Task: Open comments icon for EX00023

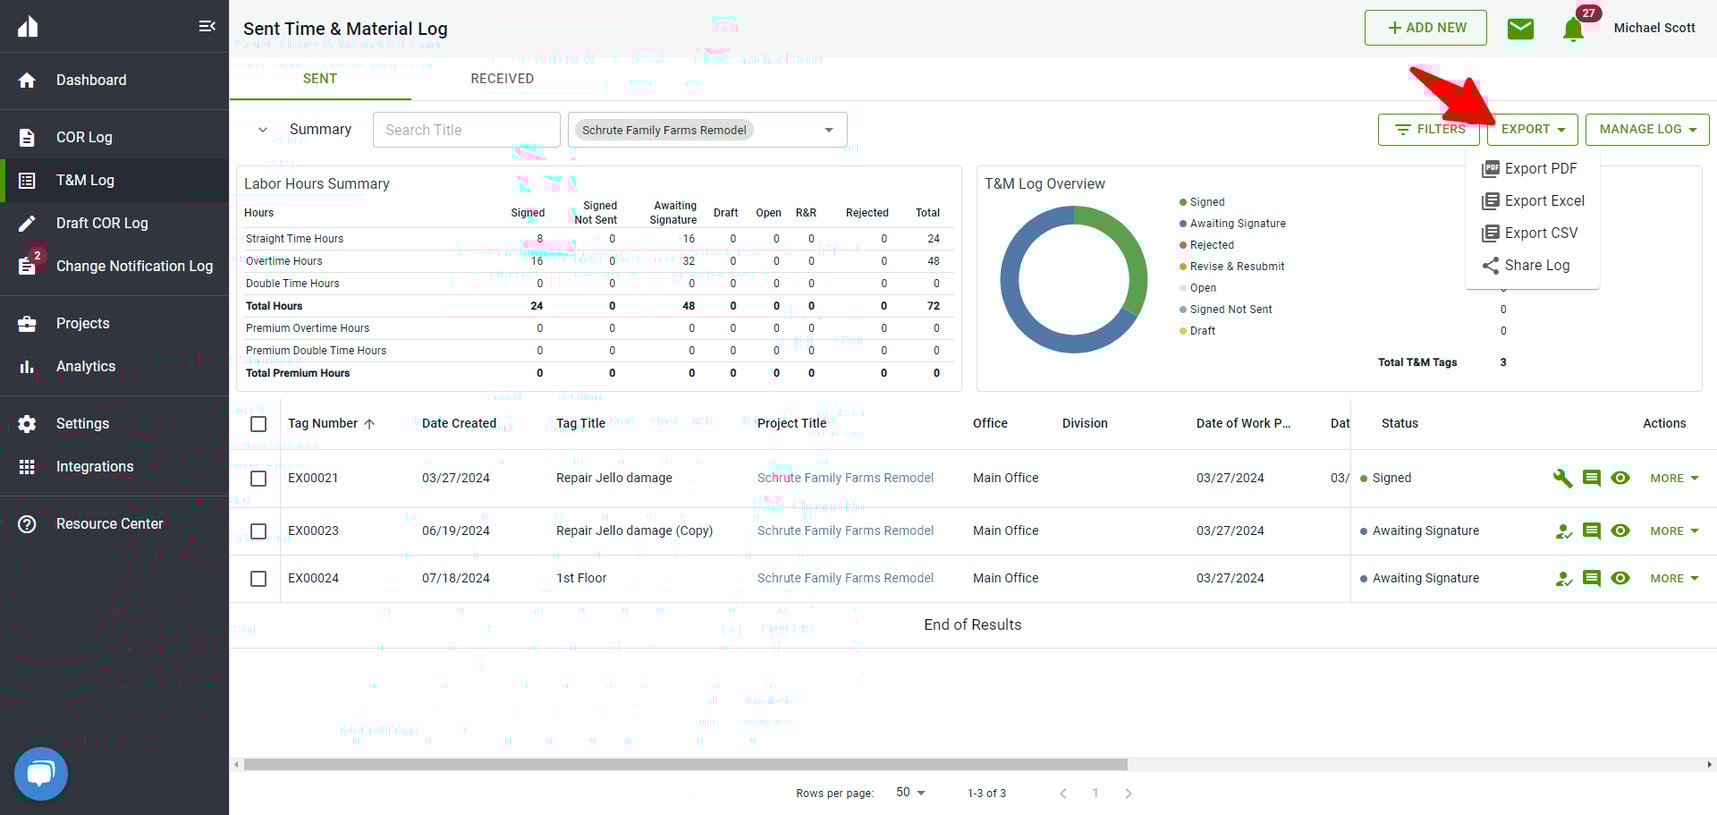Action: click(1592, 531)
